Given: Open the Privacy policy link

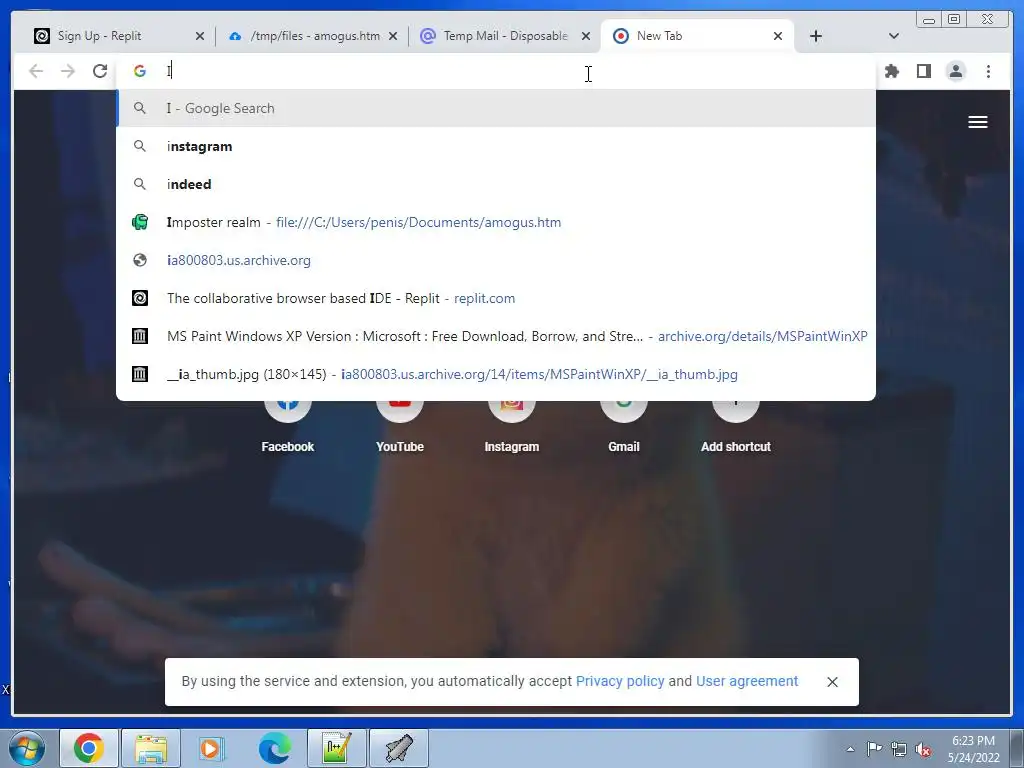Looking at the screenshot, I should (x=620, y=681).
